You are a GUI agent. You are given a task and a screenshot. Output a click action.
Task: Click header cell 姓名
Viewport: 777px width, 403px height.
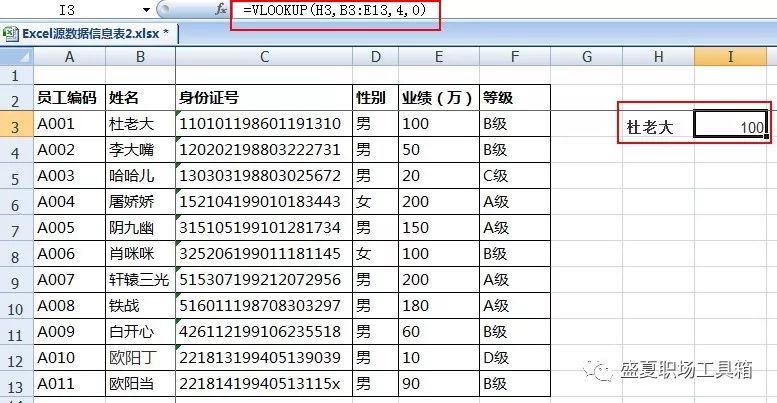140,98
